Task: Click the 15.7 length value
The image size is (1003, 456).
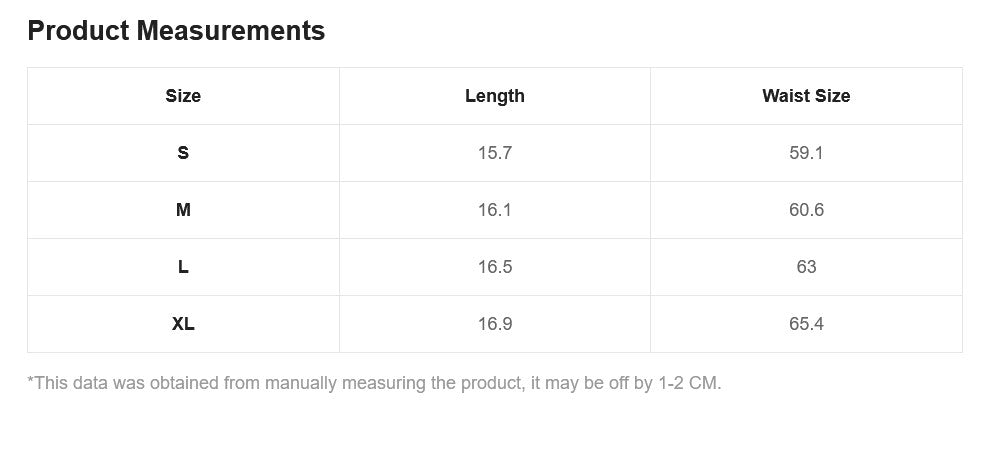Action: [x=494, y=153]
